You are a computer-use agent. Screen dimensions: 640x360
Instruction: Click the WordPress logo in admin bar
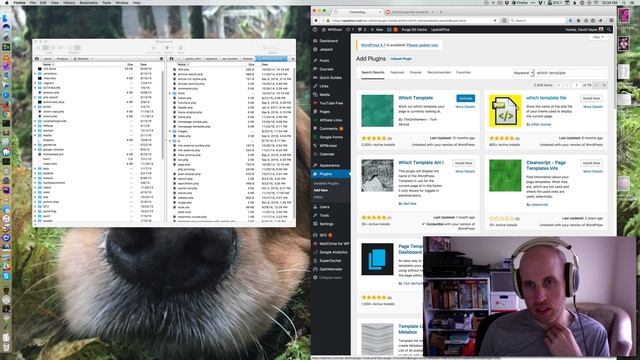click(315, 30)
